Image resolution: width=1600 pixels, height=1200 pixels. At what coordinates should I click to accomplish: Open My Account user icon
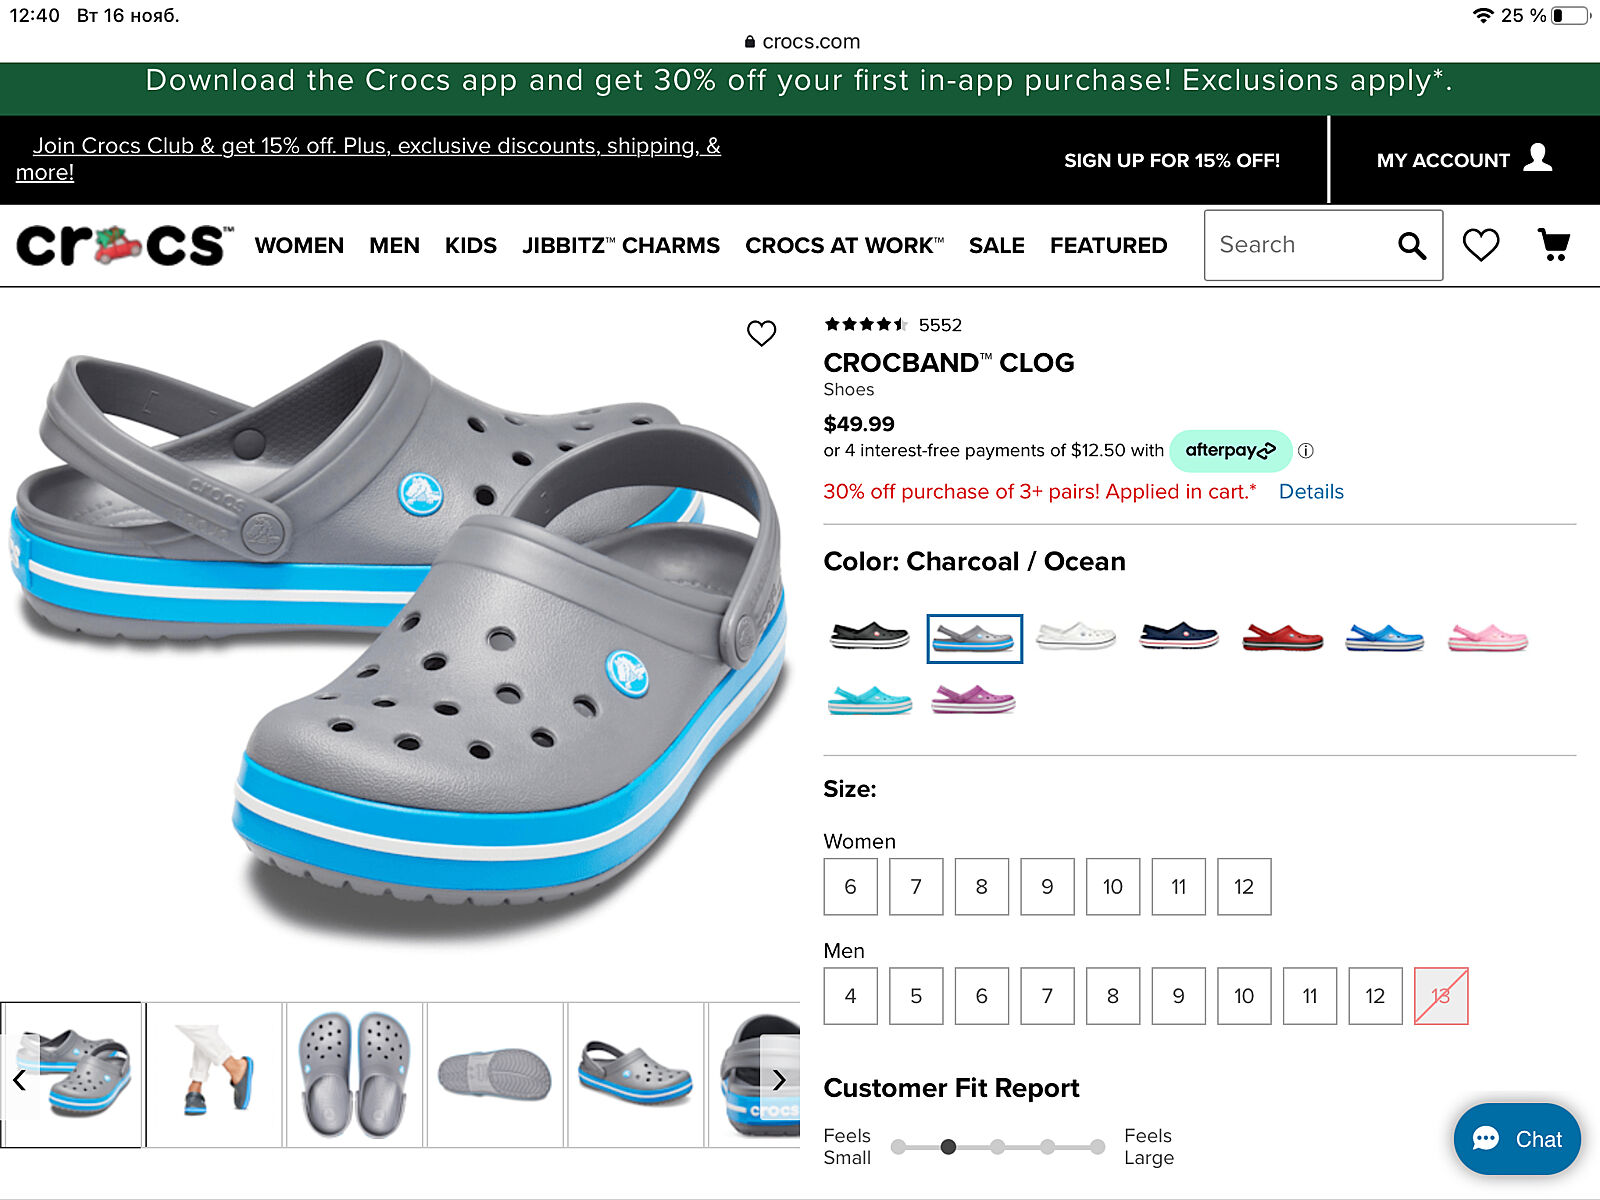1538,158
